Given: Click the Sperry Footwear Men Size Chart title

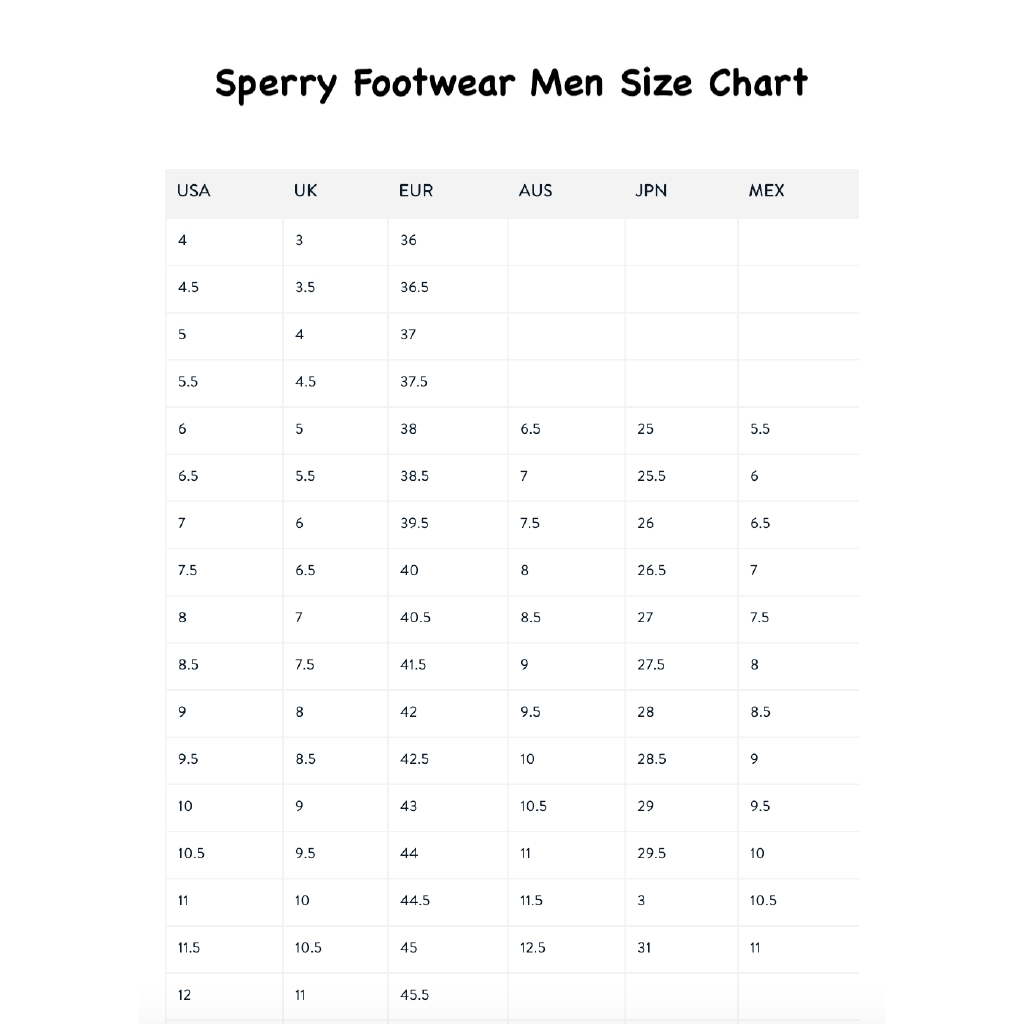Looking at the screenshot, I should click(511, 84).
